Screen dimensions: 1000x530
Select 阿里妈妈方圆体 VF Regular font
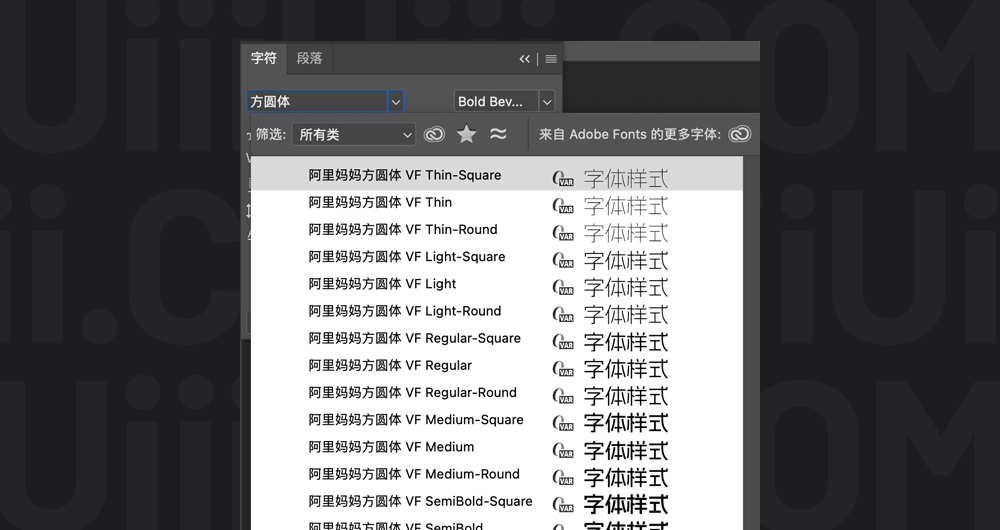(x=497, y=367)
